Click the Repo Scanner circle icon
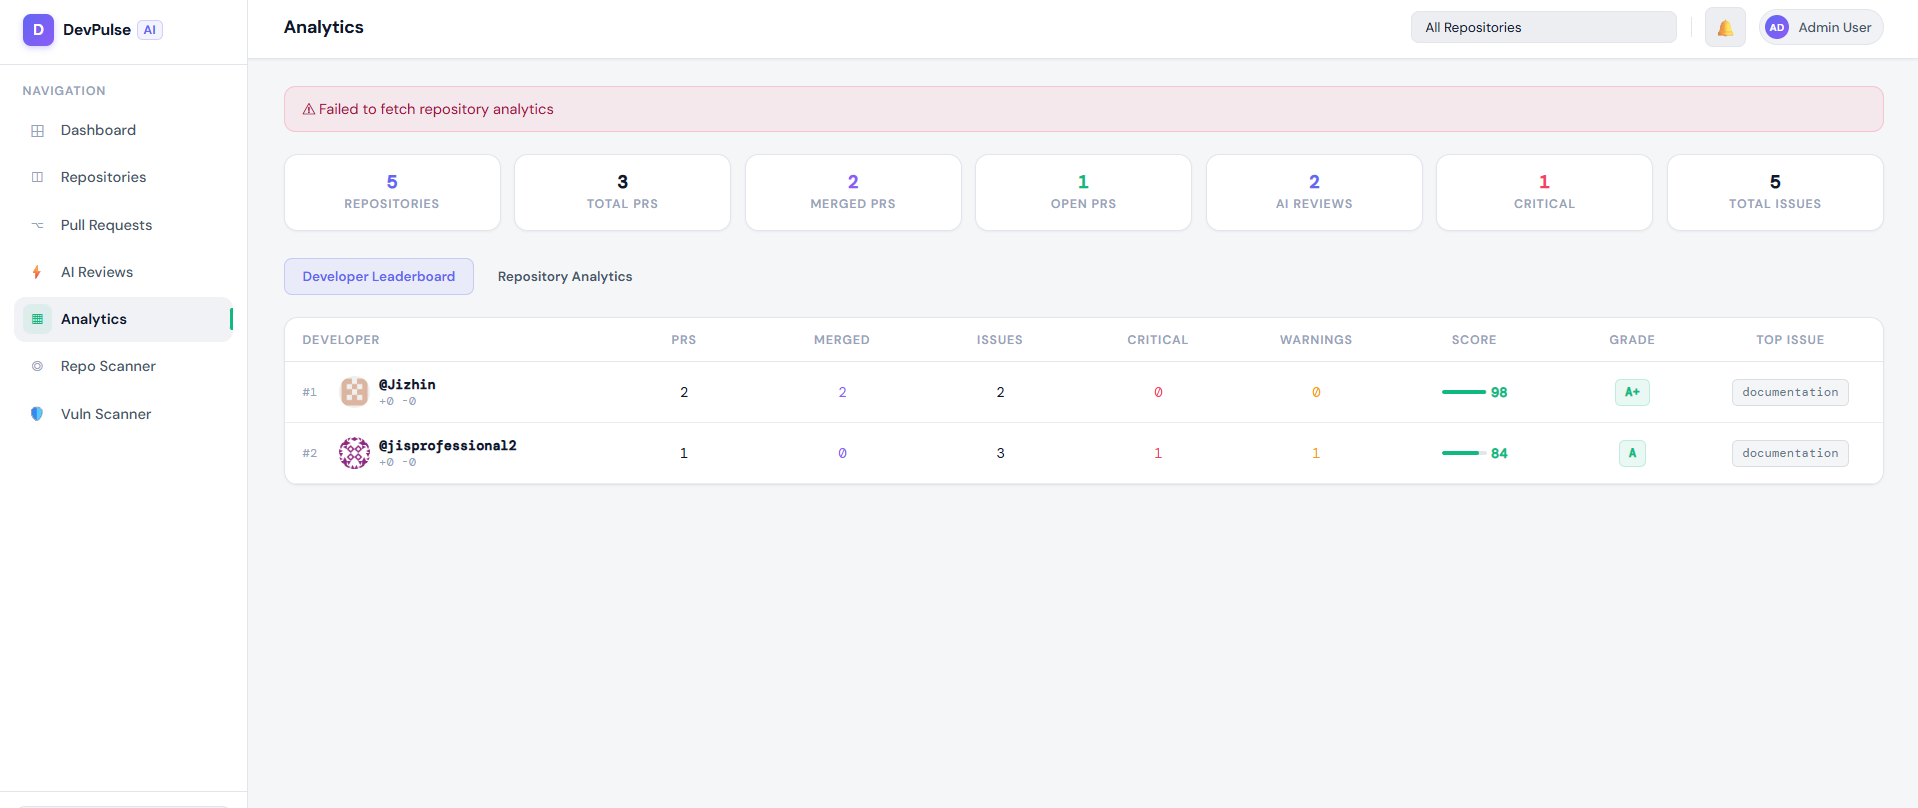The width and height of the screenshot is (1918, 808). [x=38, y=366]
